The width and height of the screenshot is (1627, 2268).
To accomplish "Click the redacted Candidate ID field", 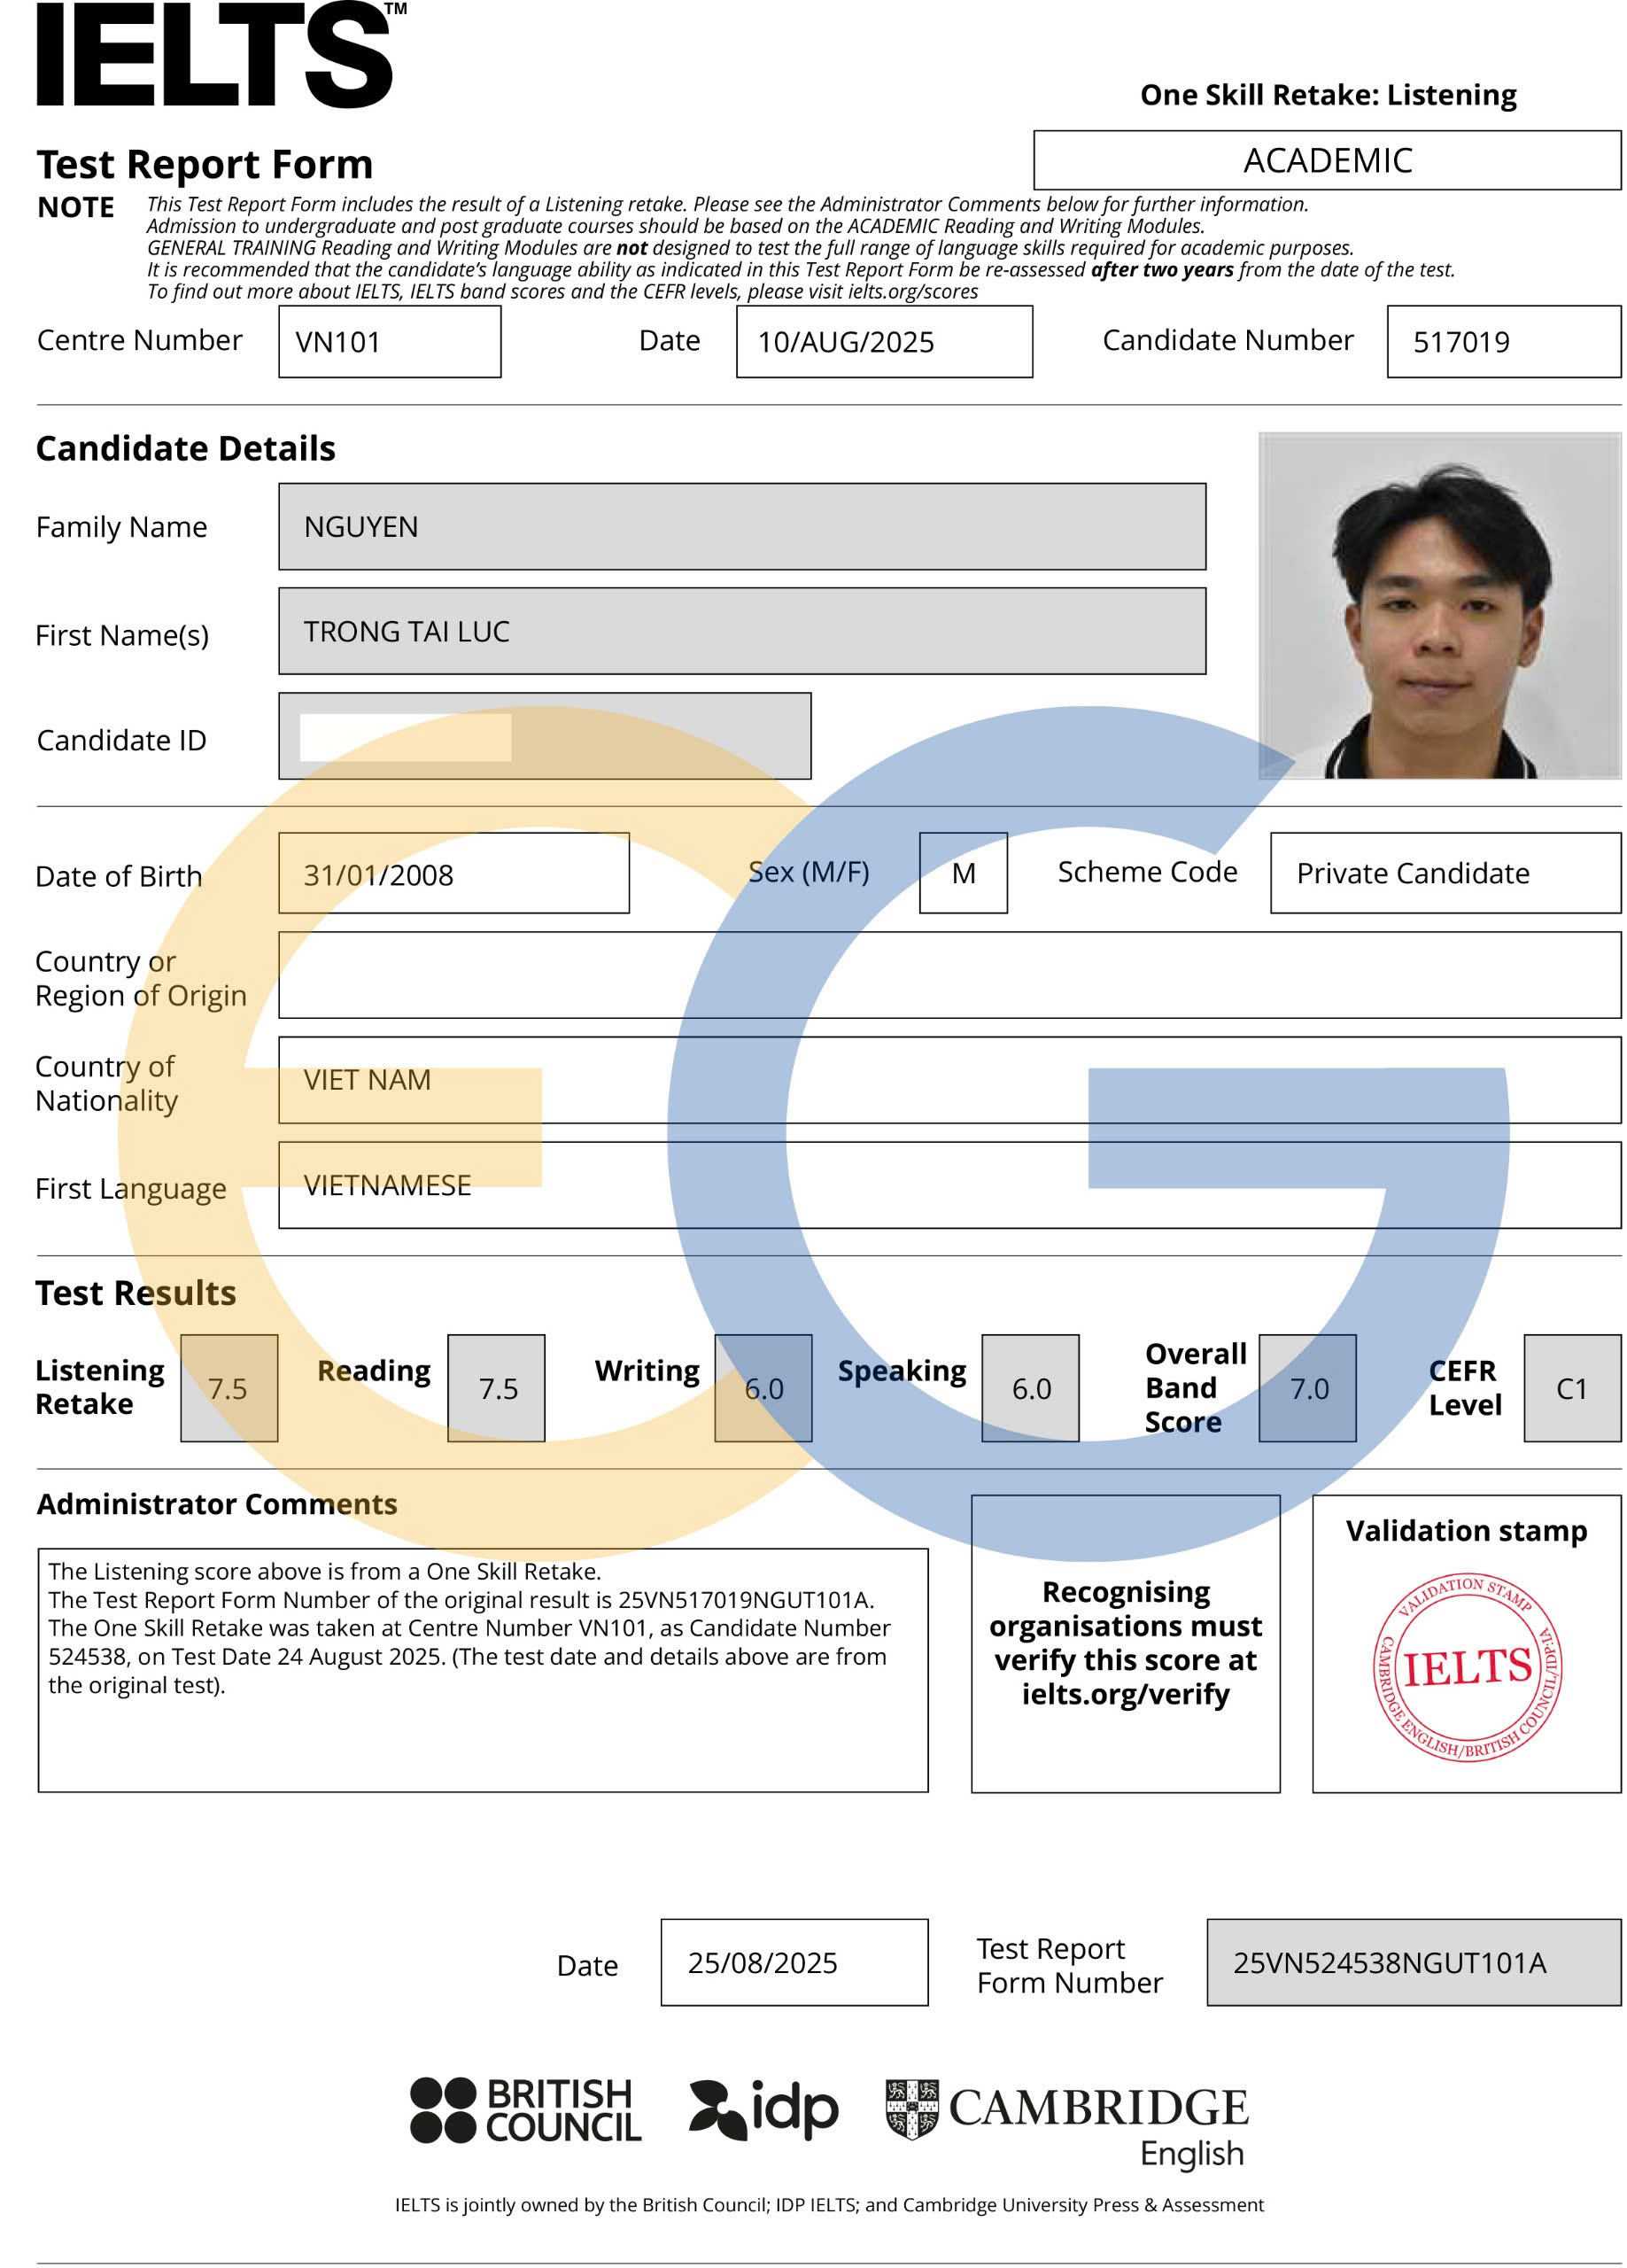I will click(x=544, y=736).
